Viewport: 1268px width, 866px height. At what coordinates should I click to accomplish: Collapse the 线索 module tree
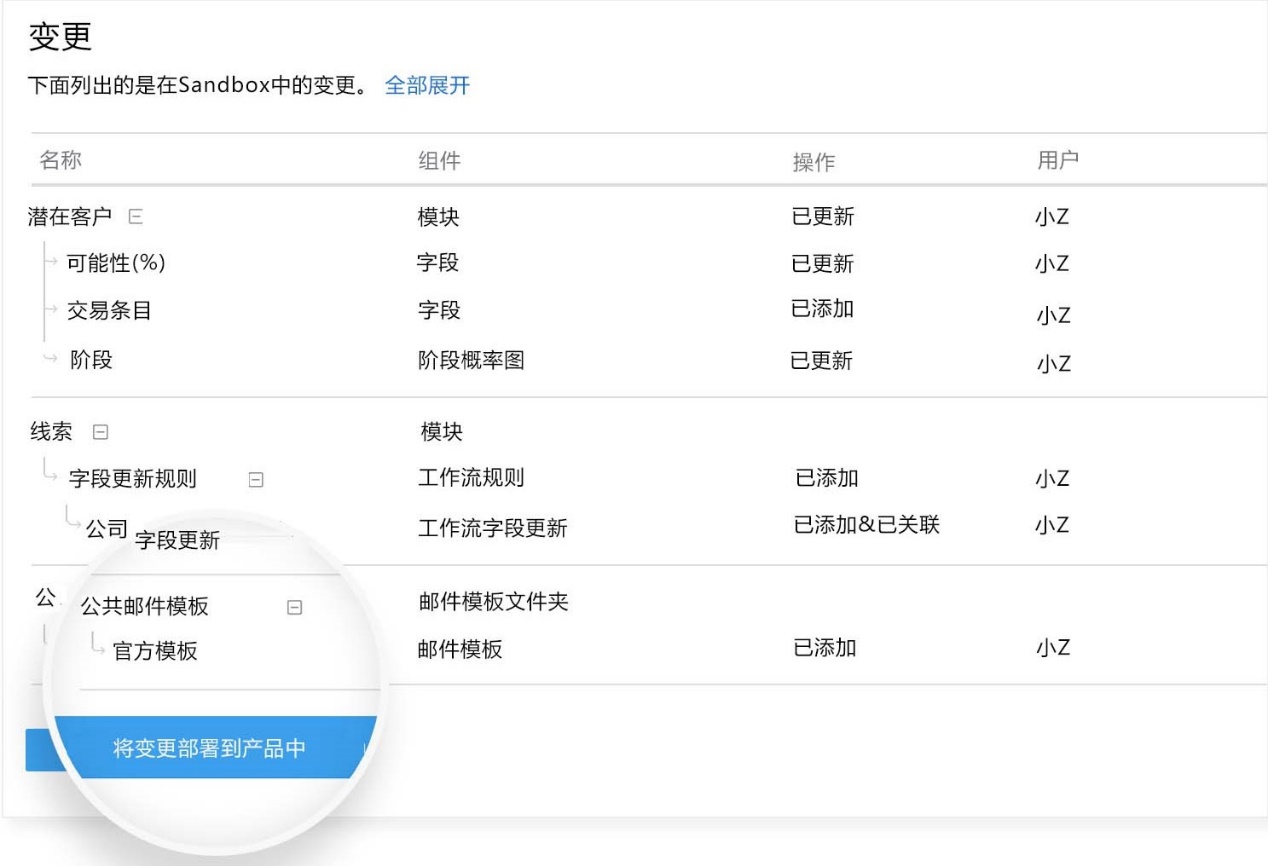pos(99,432)
